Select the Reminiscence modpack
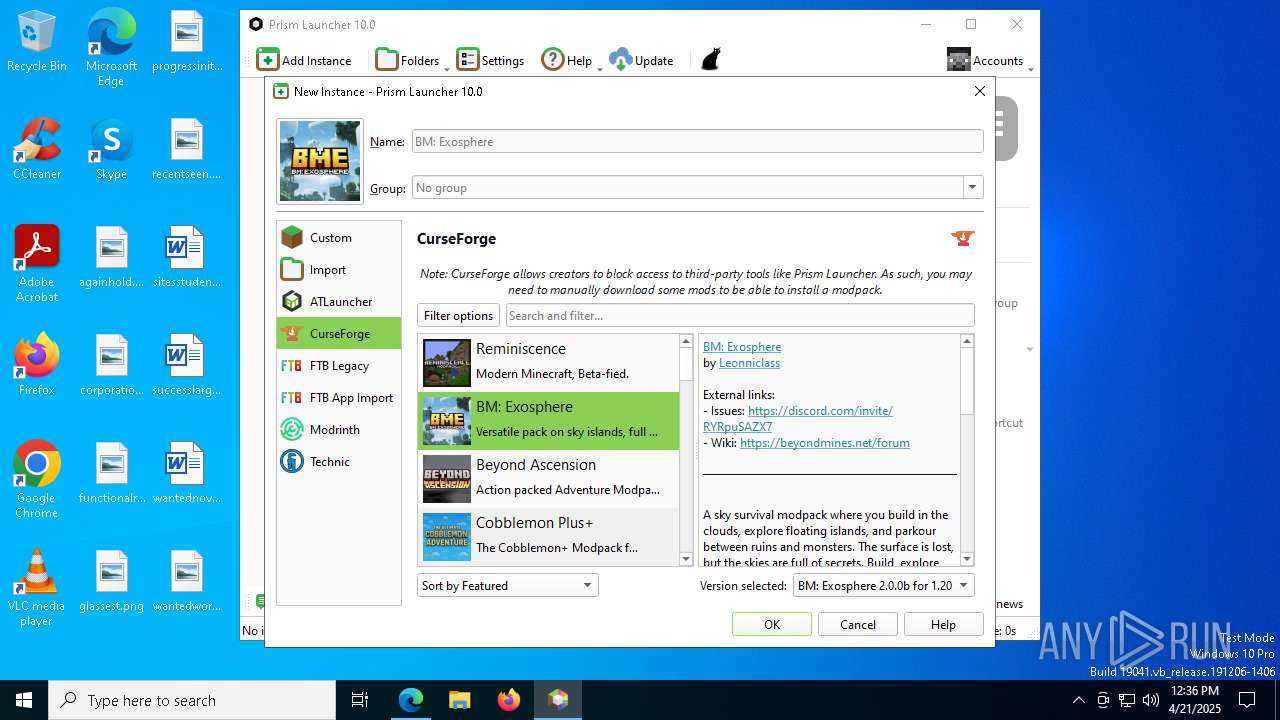The image size is (1280, 720). [x=548, y=362]
